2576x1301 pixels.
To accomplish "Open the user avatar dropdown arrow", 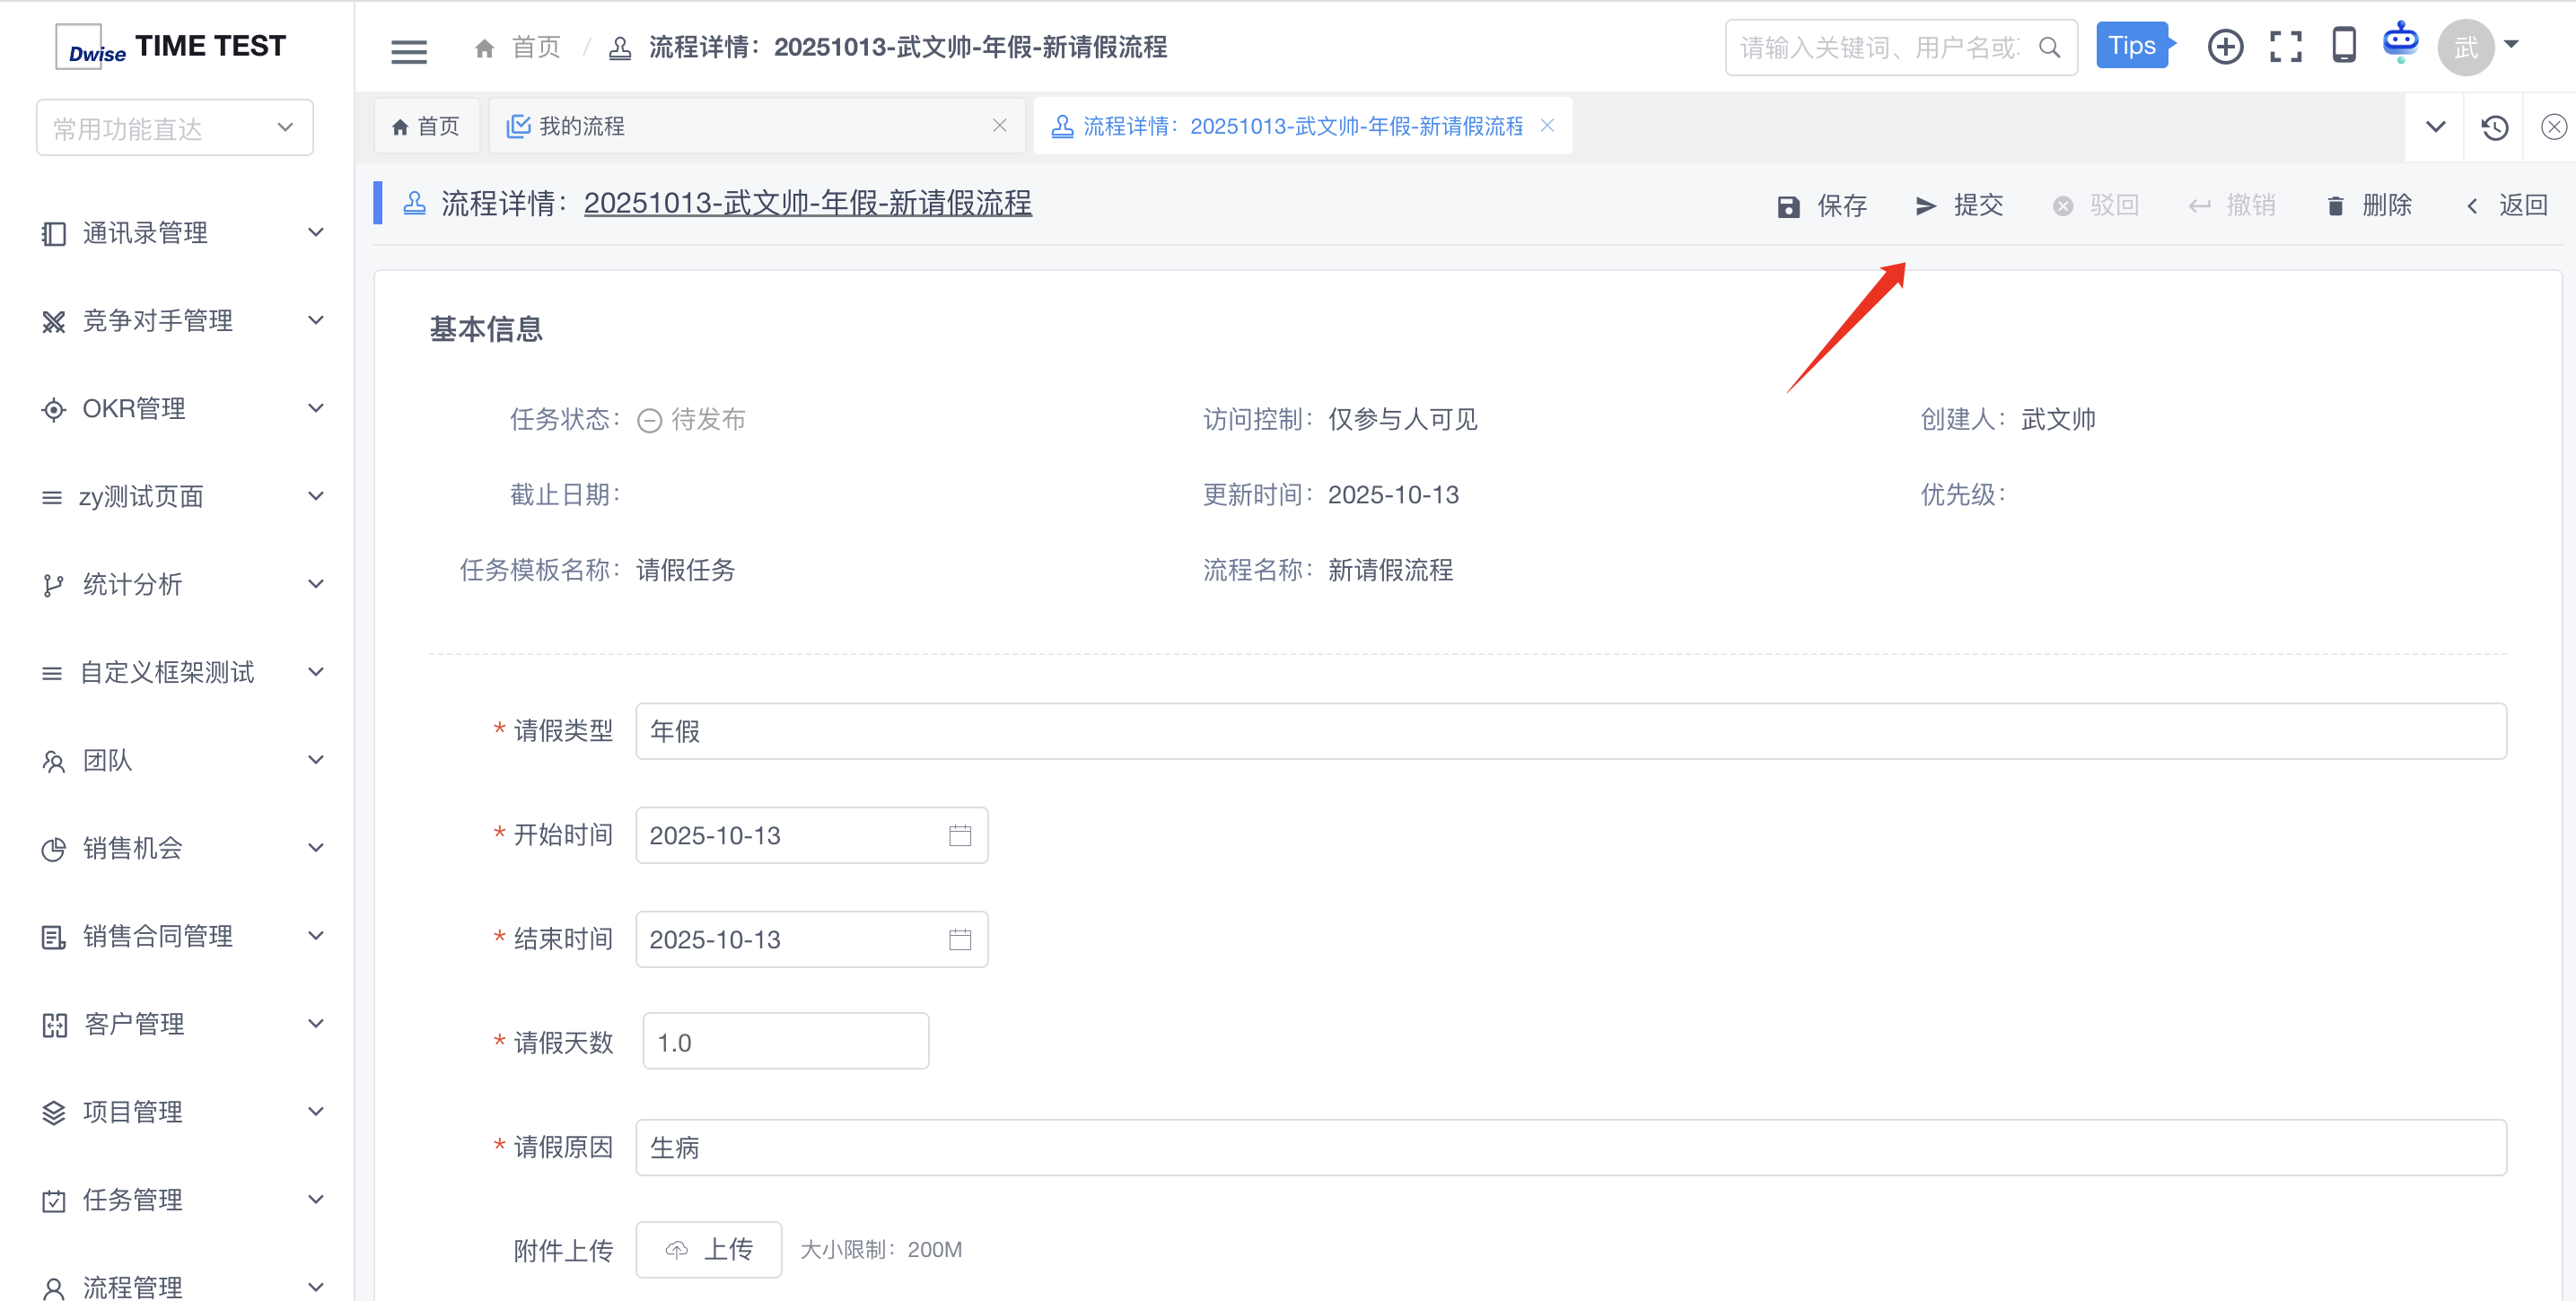I will [x=2511, y=45].
